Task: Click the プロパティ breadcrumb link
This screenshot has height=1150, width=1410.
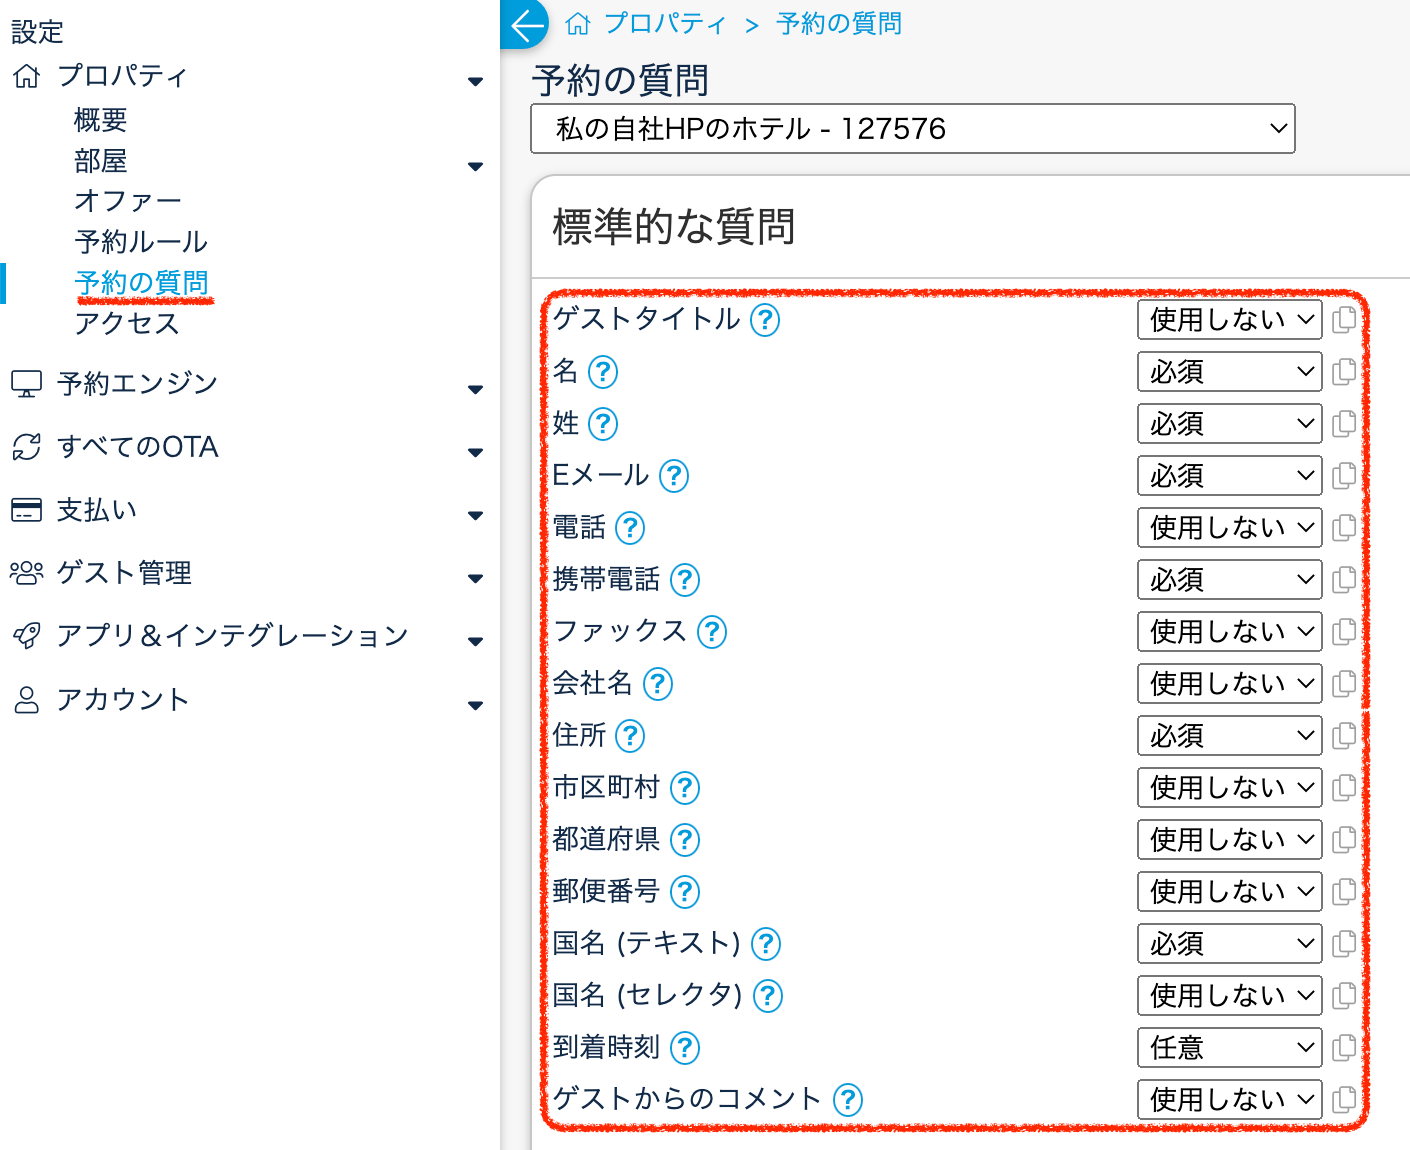Action: 664,24
